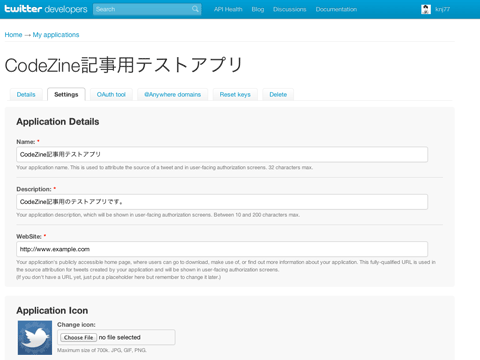Open API Health page
This screenshot has height=360, width=480.
point(228,9)
